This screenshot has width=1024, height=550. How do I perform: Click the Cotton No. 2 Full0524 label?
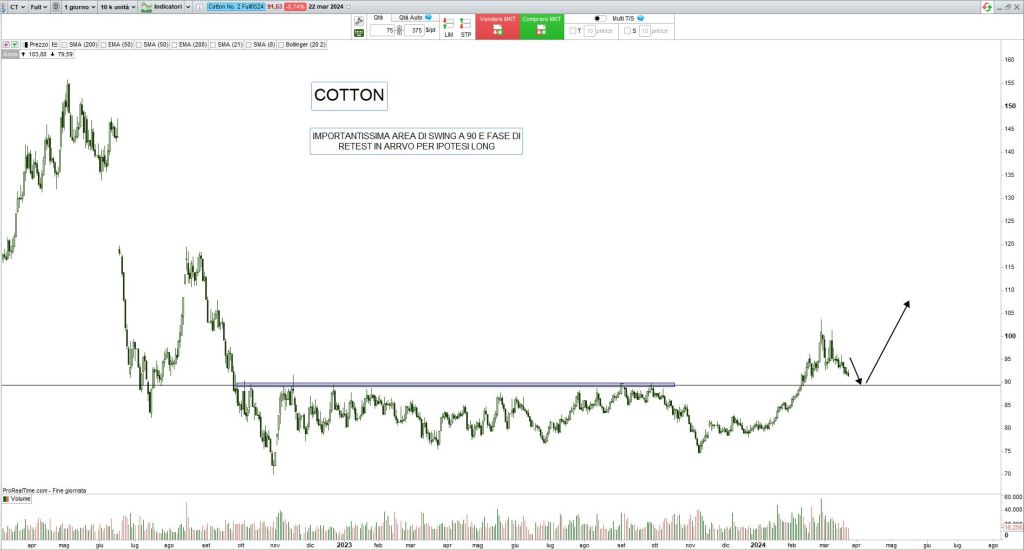point(236,7)
